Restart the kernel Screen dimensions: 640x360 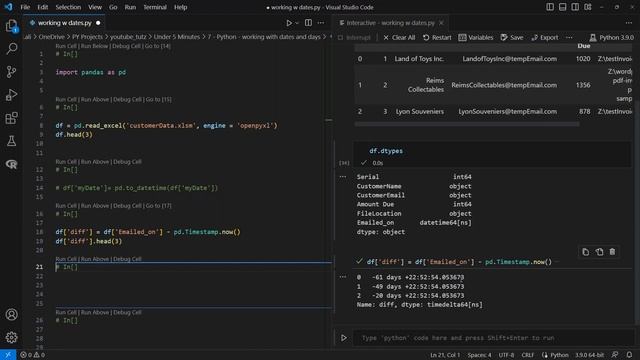[x=437, y=38]
